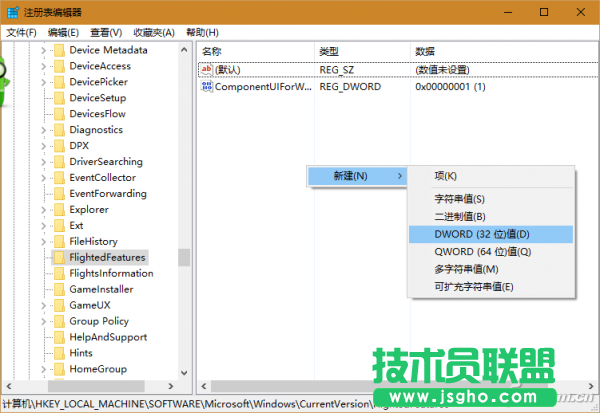The height and width of the screenshot is (413, 600).
Task: Click the DeviceAccess folder icon
Action: pos(59,66)
